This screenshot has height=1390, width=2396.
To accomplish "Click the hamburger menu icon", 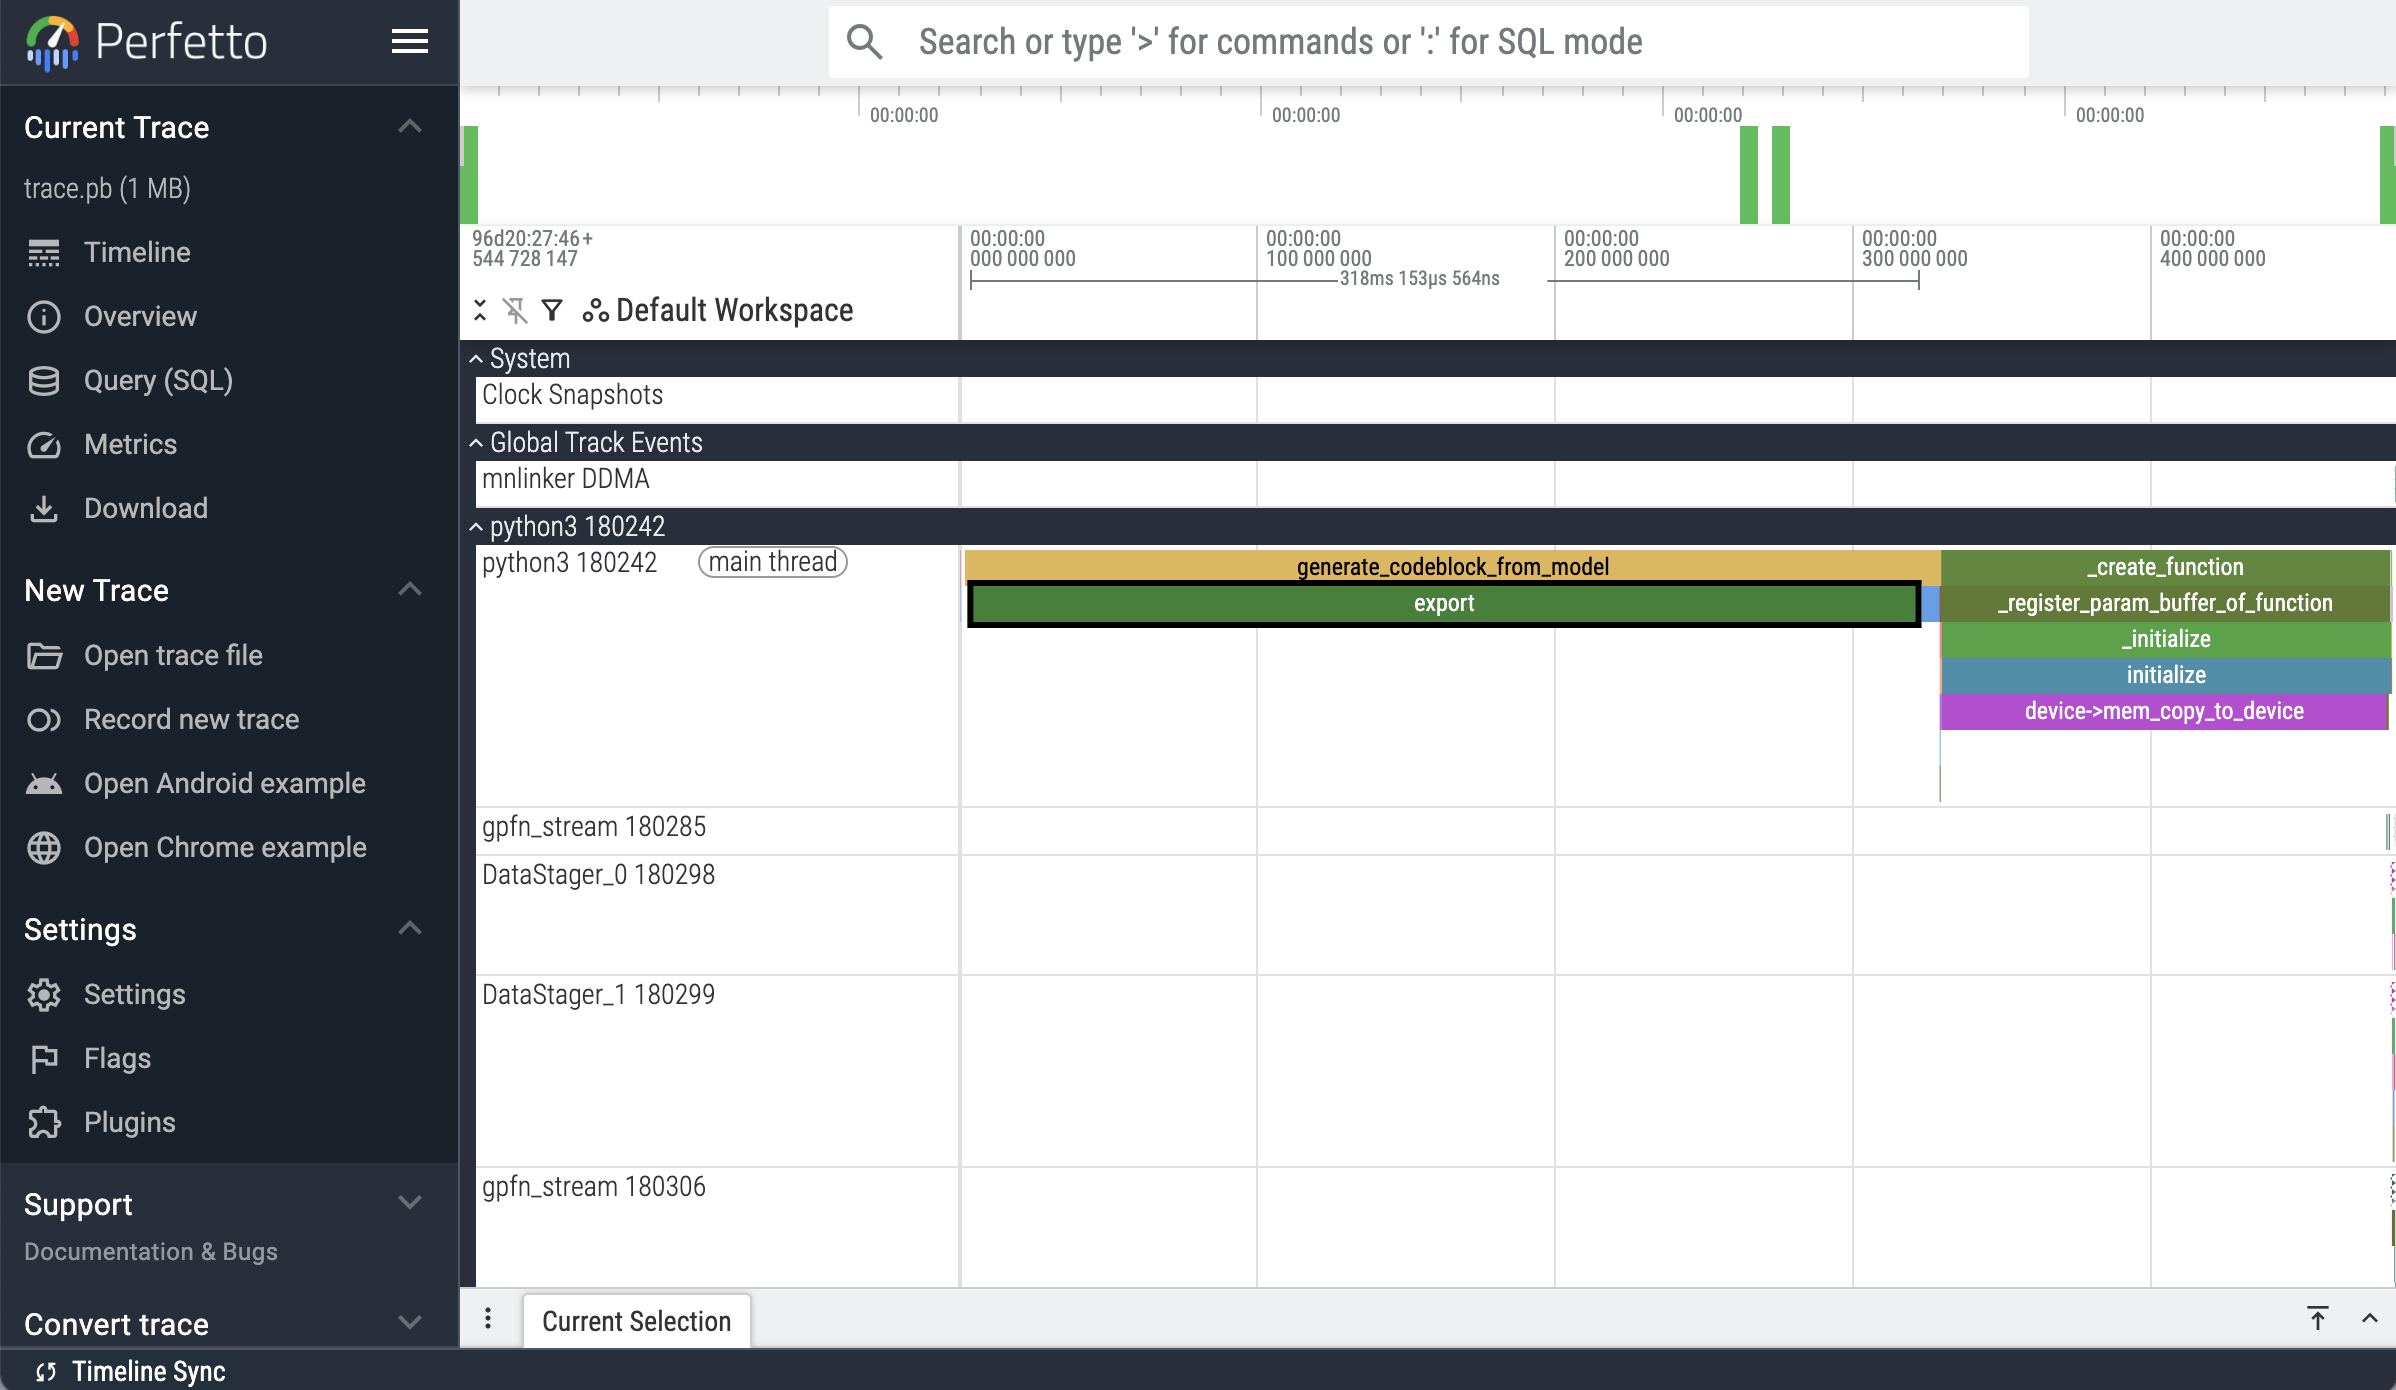I will pos(409,41).
